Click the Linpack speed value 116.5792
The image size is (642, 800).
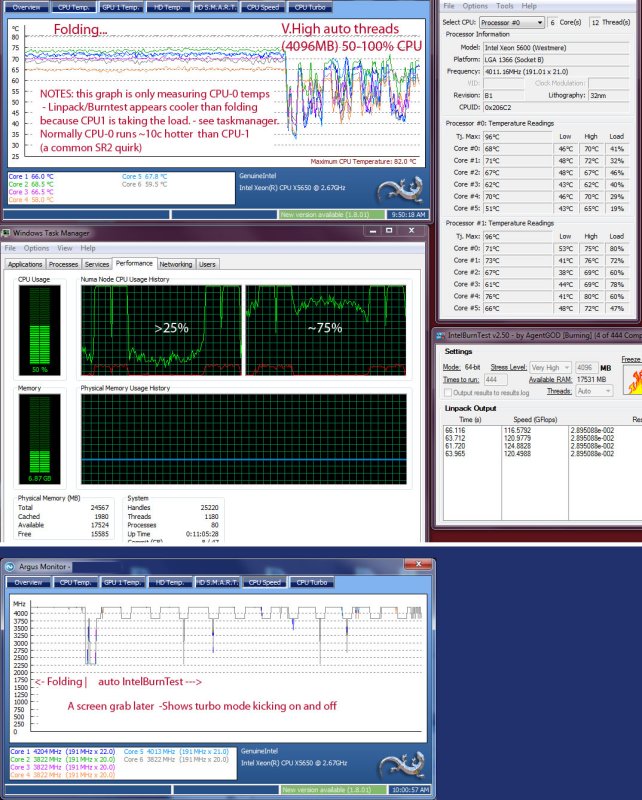coord(517,430)
